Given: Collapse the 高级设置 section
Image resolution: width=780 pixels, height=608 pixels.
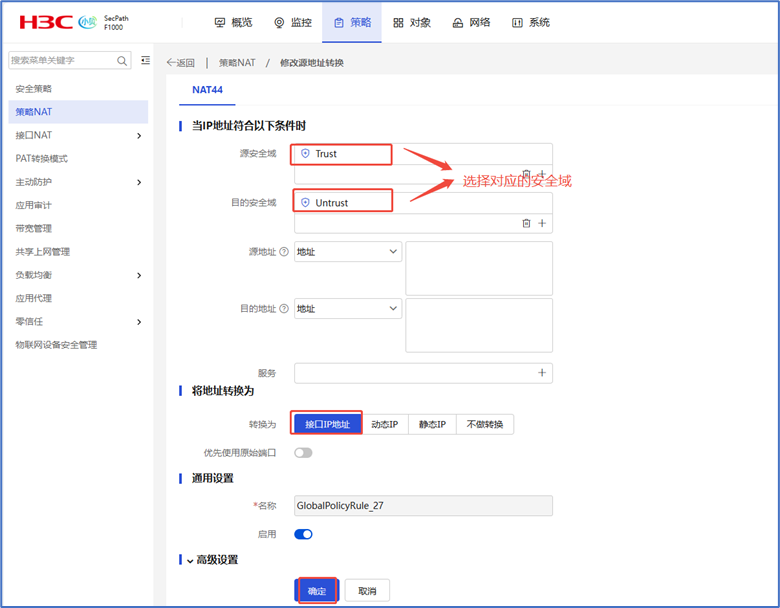Looking at the screenshot, I should pyautogui.click(x=190, y=561).
